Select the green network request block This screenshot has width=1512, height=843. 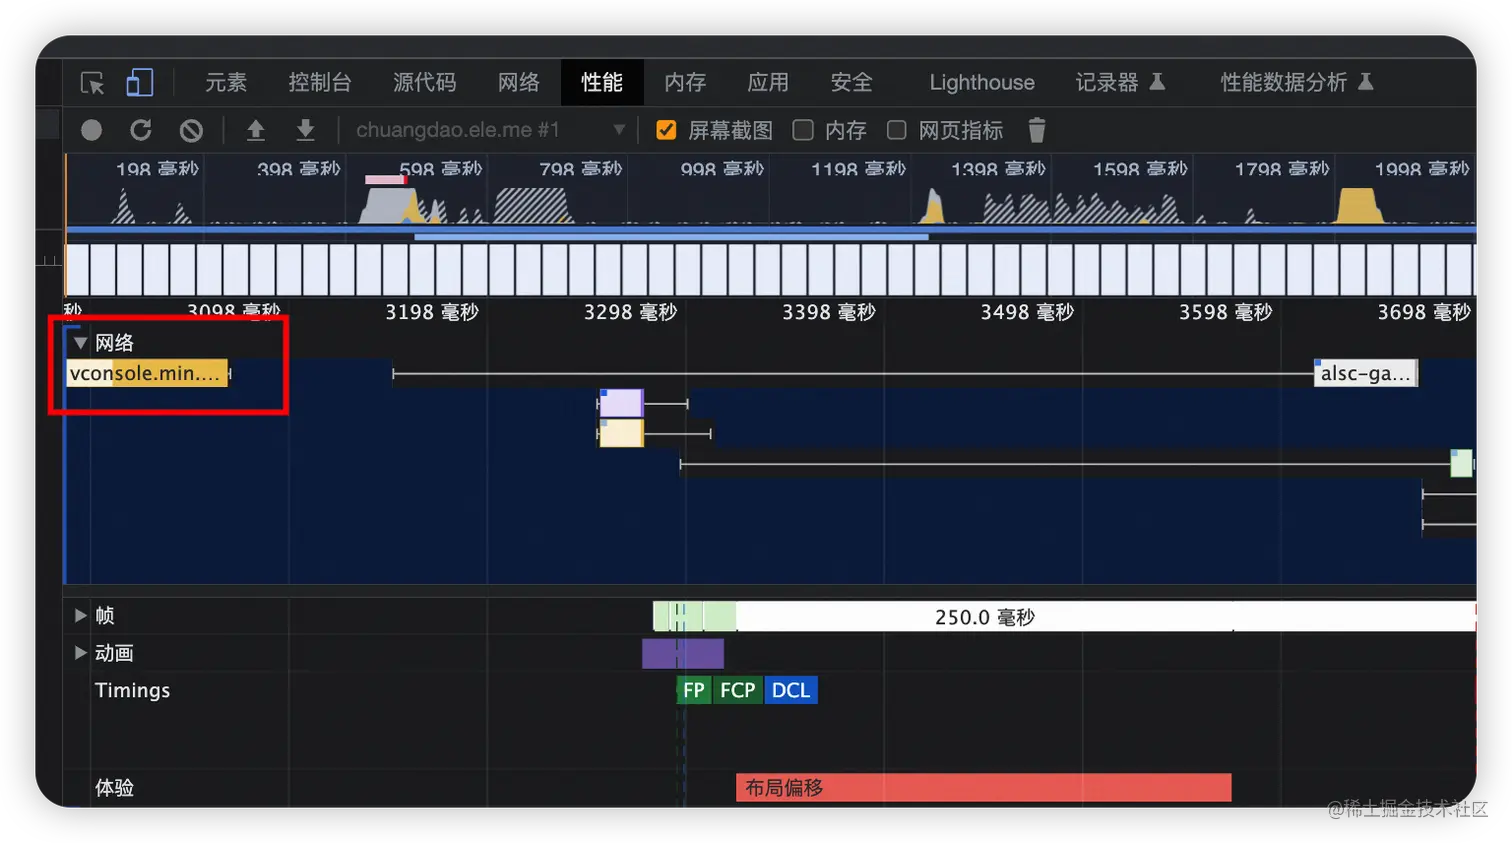pos(1461,463)
